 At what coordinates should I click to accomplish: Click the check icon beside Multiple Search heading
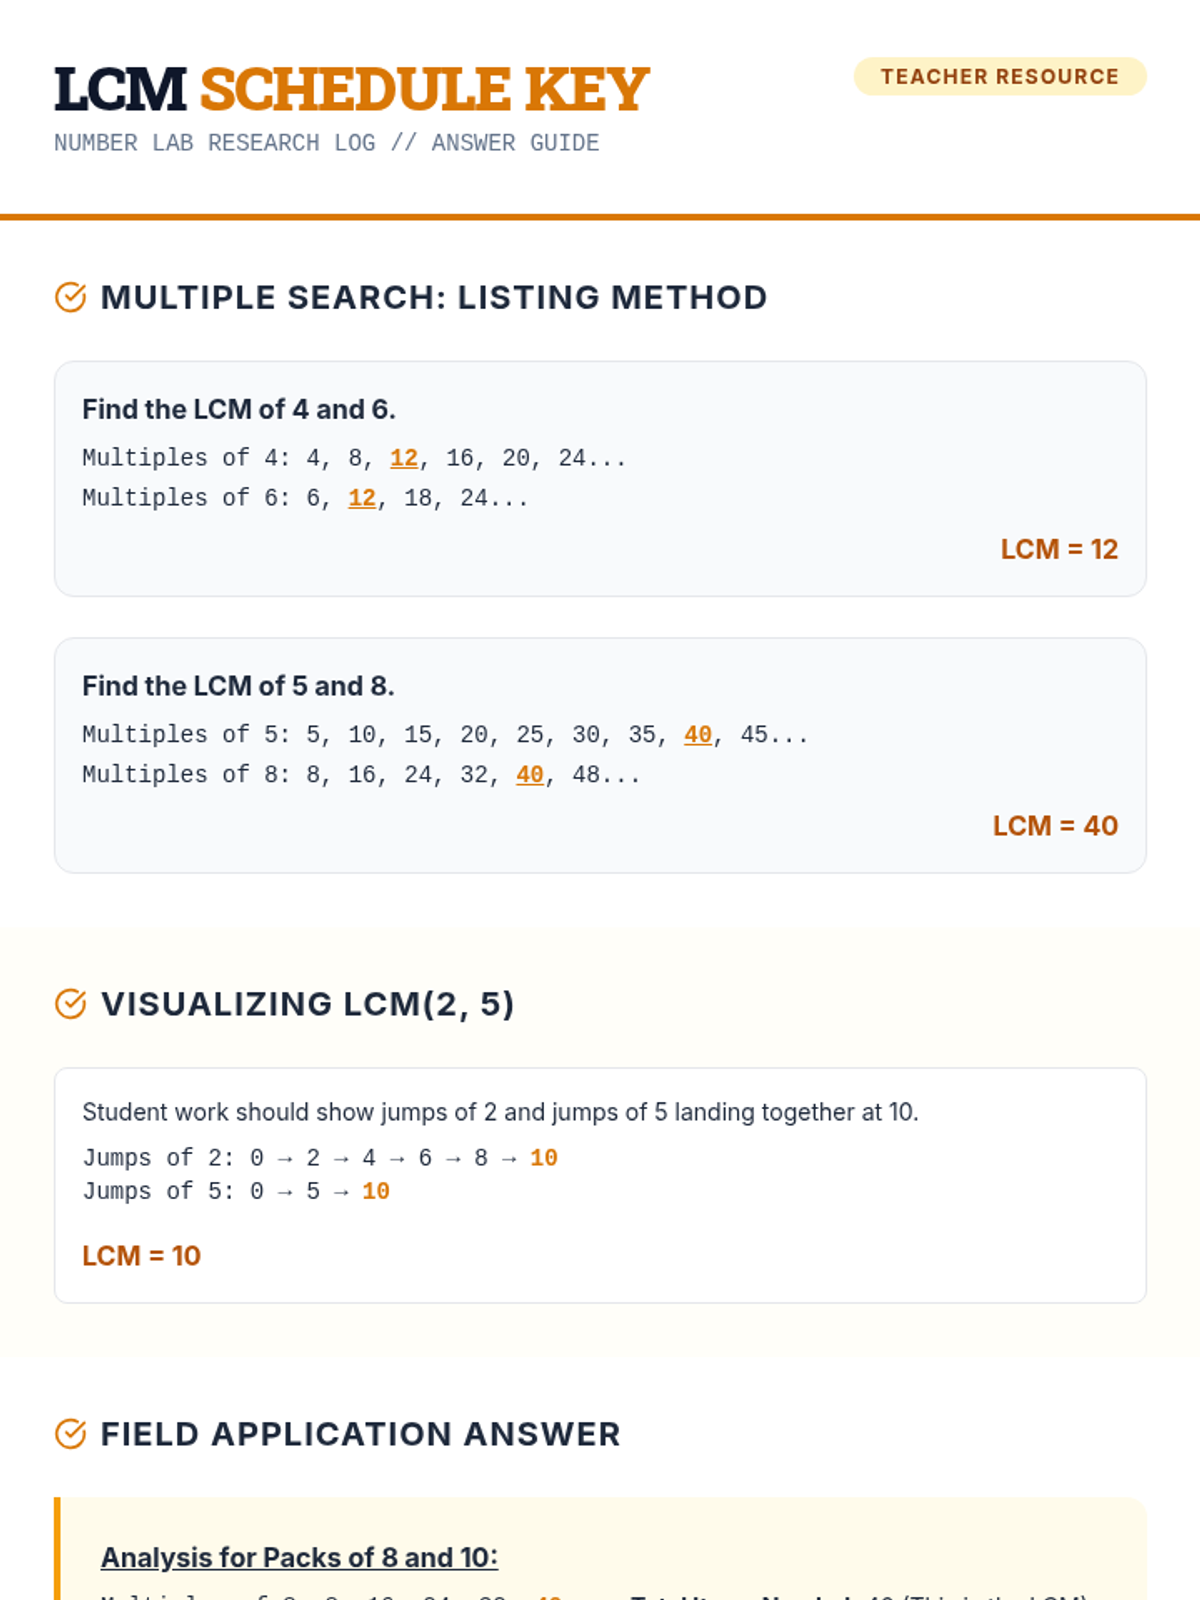pyautogui.click(x=70, y=297)
